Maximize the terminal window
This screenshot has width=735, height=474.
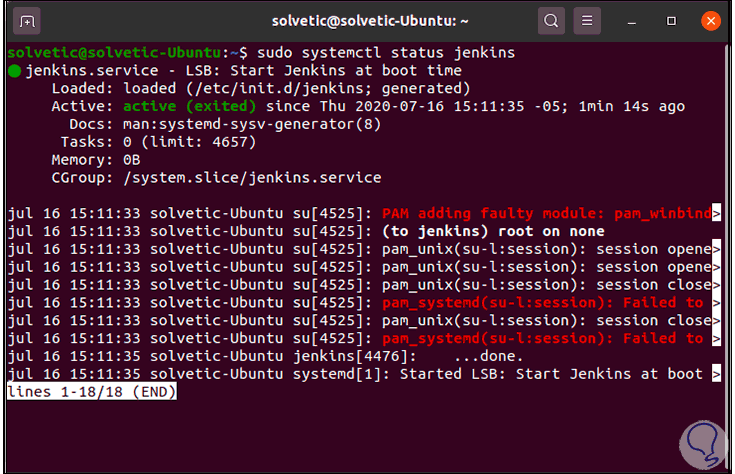coord(671,21)
